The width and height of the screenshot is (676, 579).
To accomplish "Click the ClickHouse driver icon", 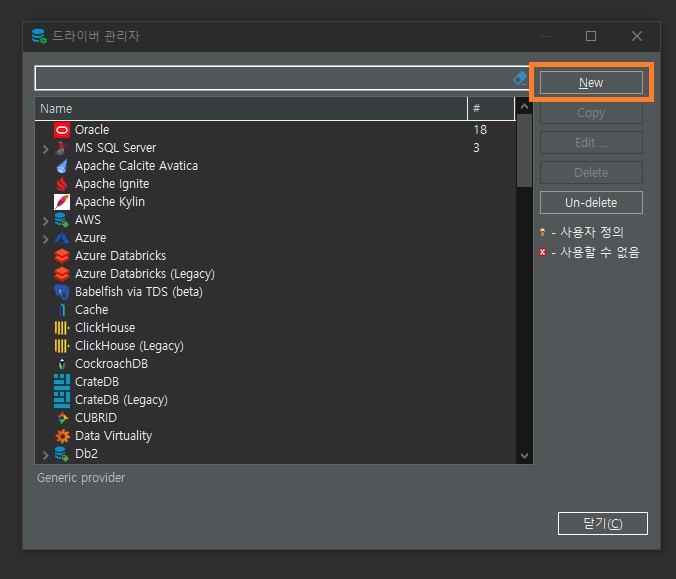I will click(x=62, y=328).
